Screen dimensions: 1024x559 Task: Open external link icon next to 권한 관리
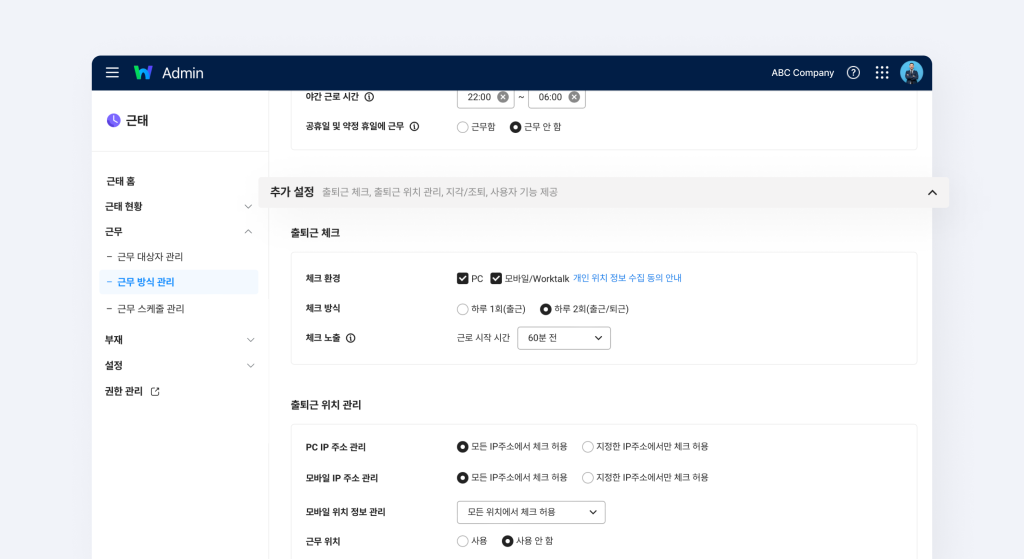tap(155, 391)
